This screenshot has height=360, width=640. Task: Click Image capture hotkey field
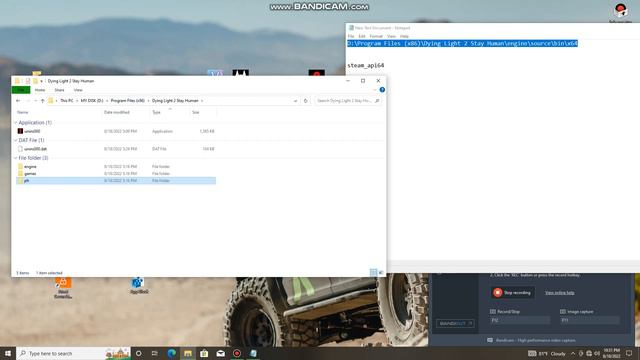pos(589,320)
